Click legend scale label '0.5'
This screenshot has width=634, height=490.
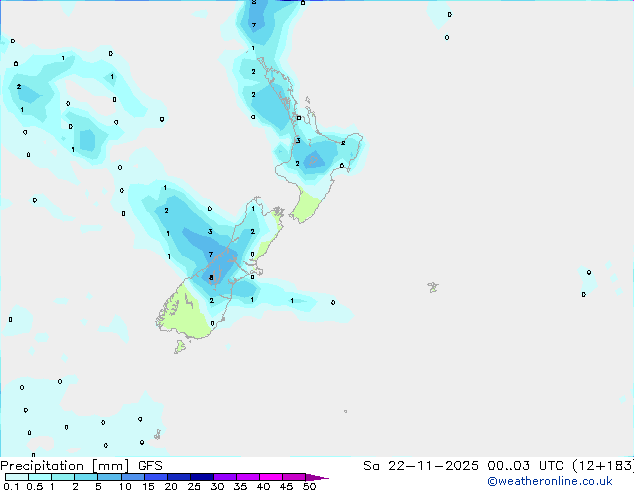pos(35,486)
